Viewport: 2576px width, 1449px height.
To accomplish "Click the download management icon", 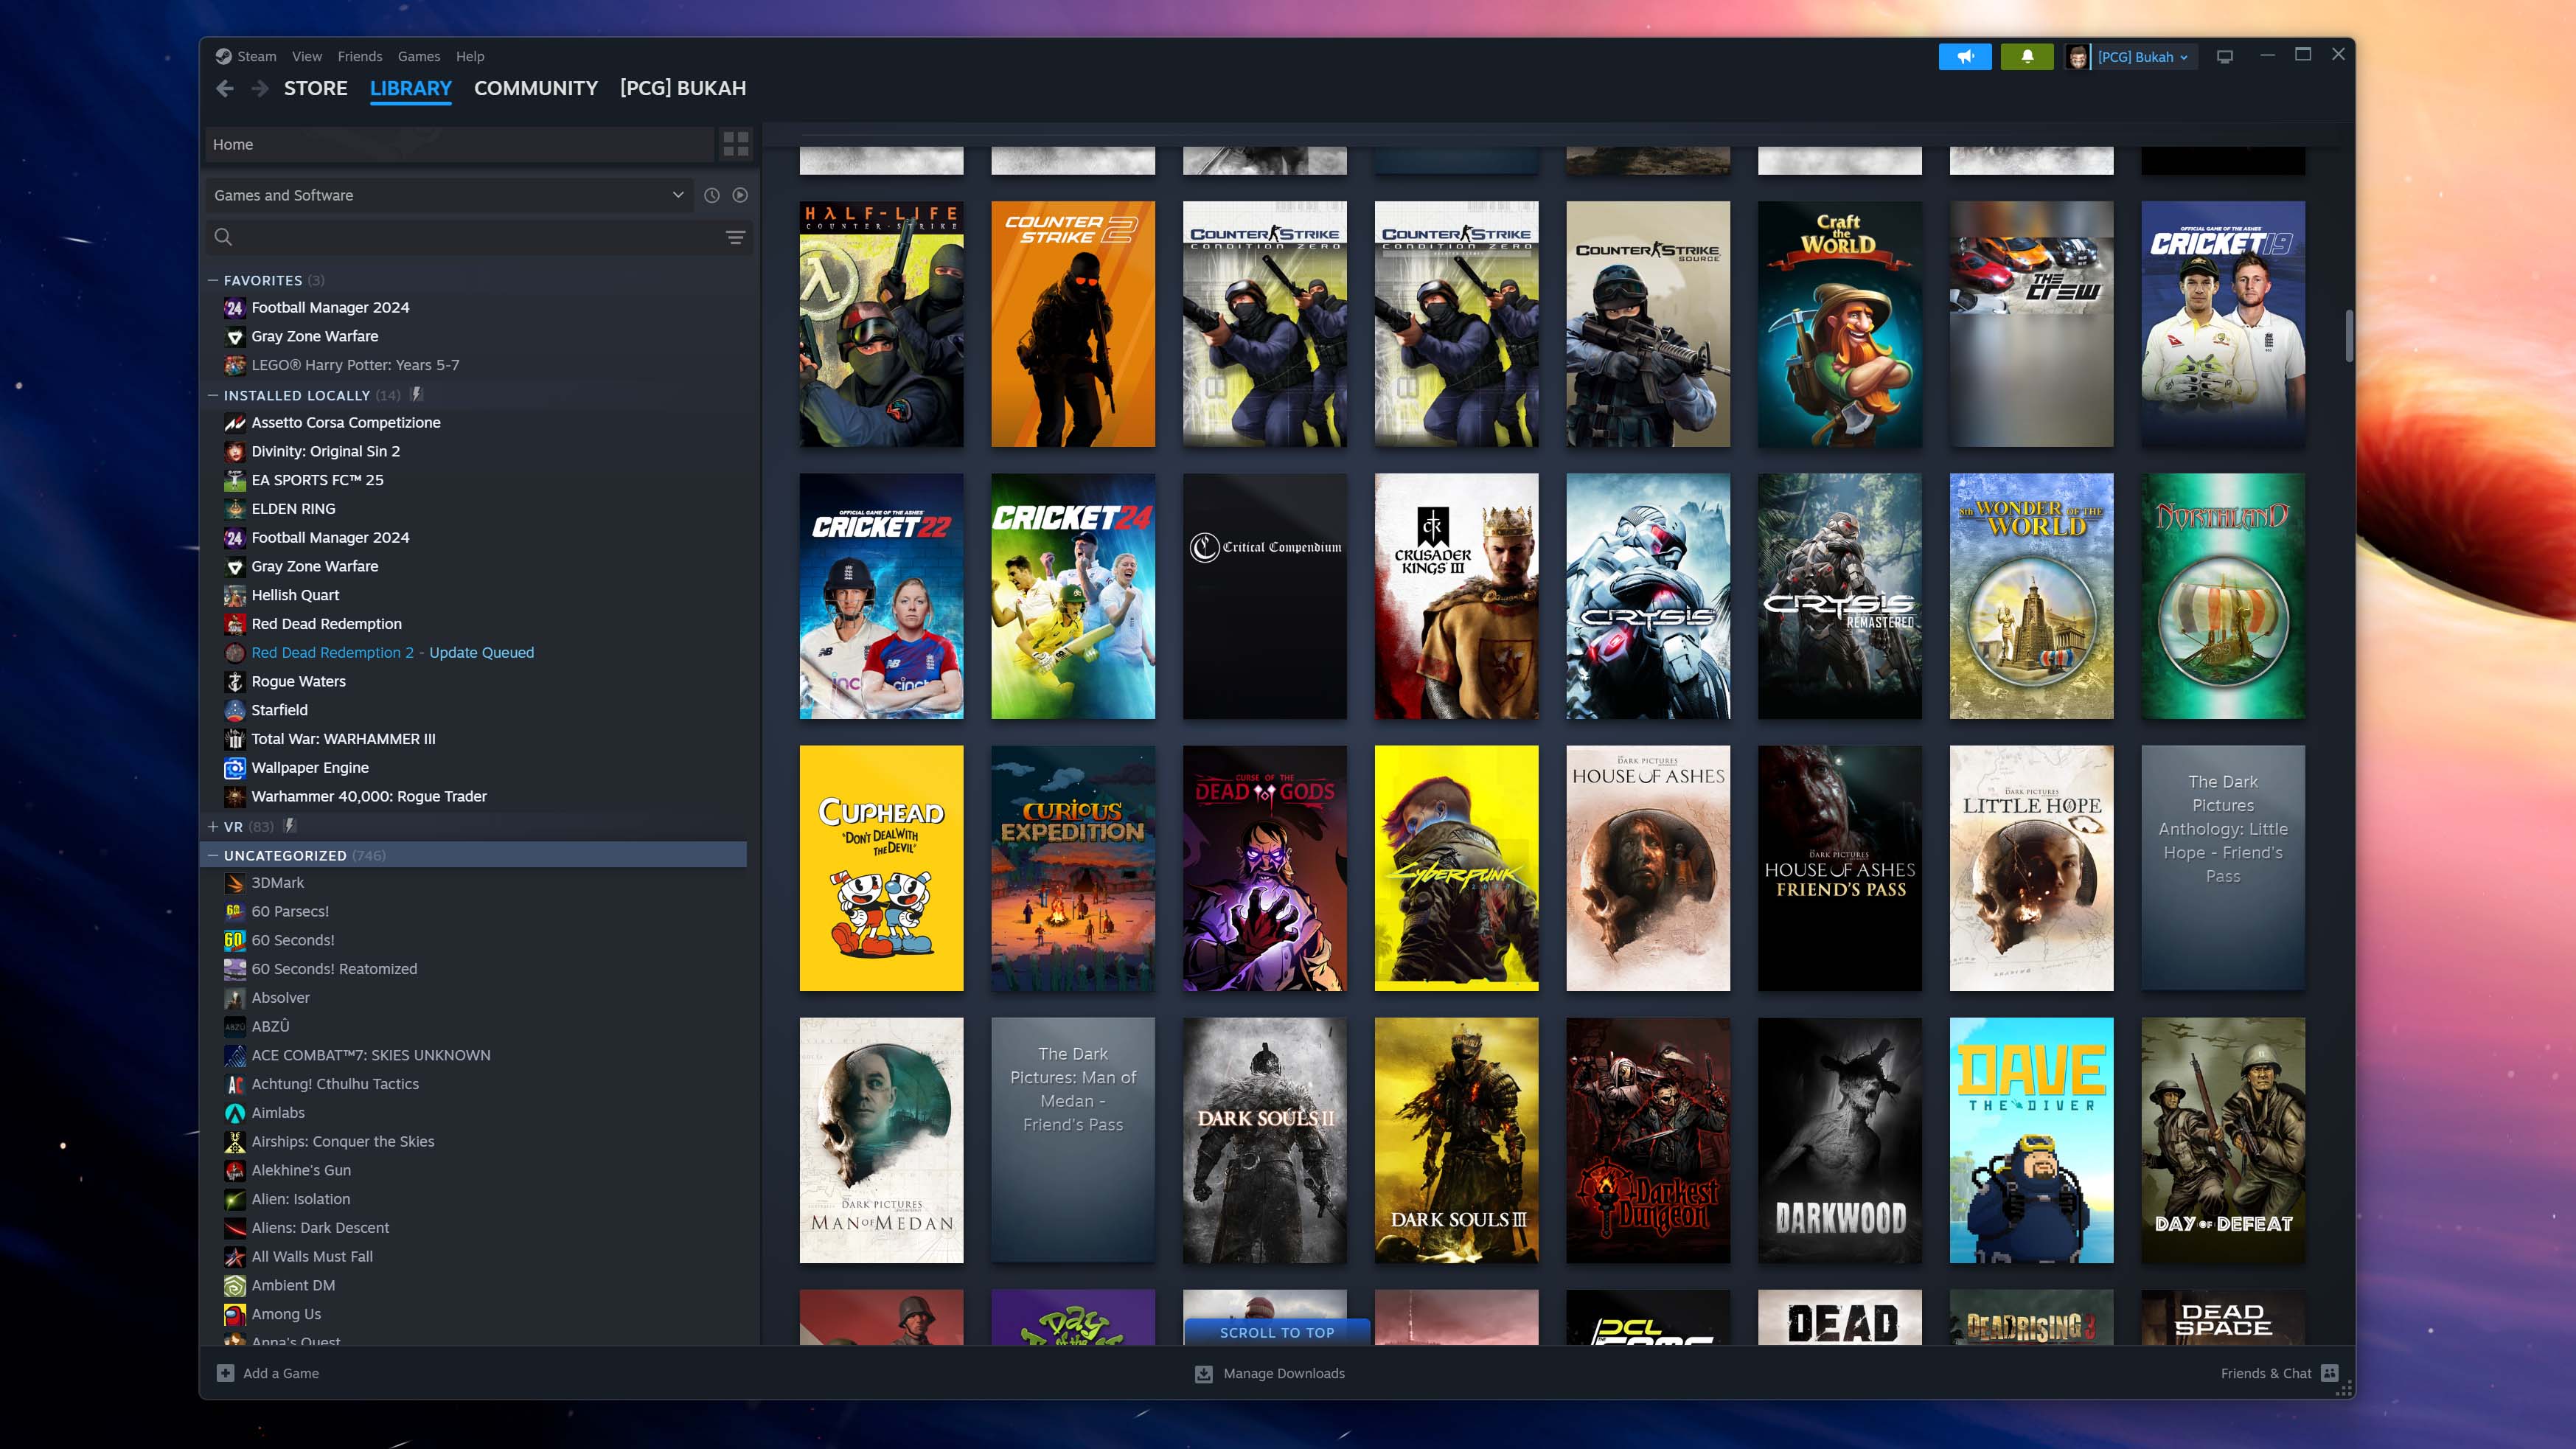I will [x=1203, y=1373].
